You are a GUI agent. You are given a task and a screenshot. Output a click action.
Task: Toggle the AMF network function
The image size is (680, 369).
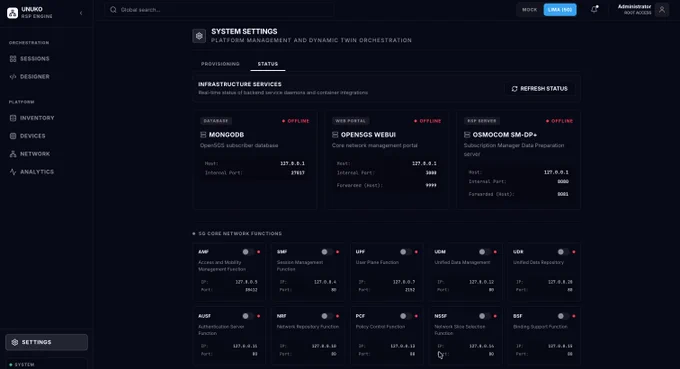248,252
